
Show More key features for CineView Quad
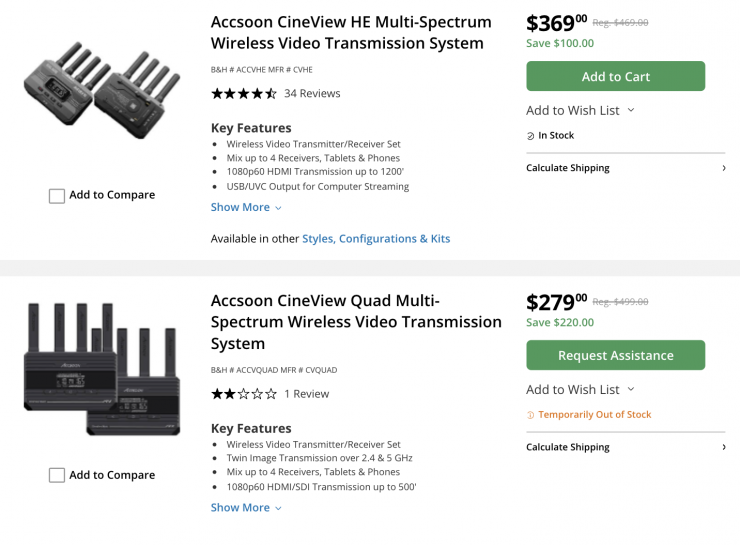click(x=245, y=507)
